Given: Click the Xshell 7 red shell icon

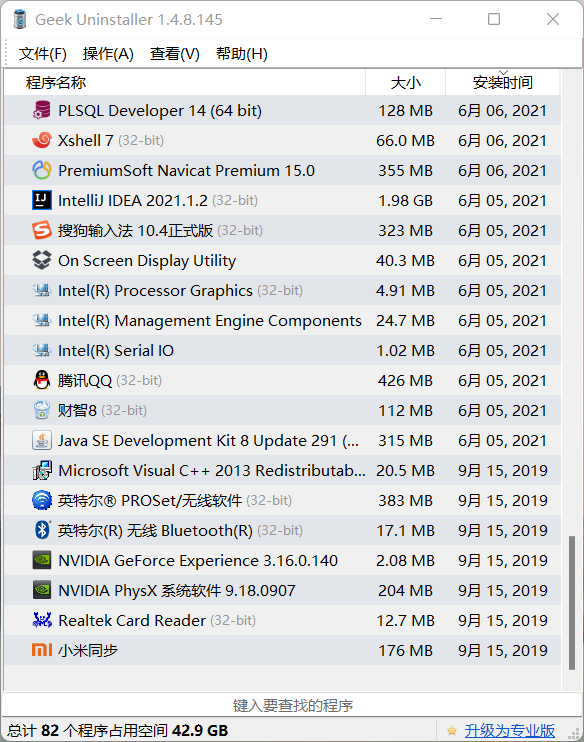Looking at the screenshot, I should point(42,140).
